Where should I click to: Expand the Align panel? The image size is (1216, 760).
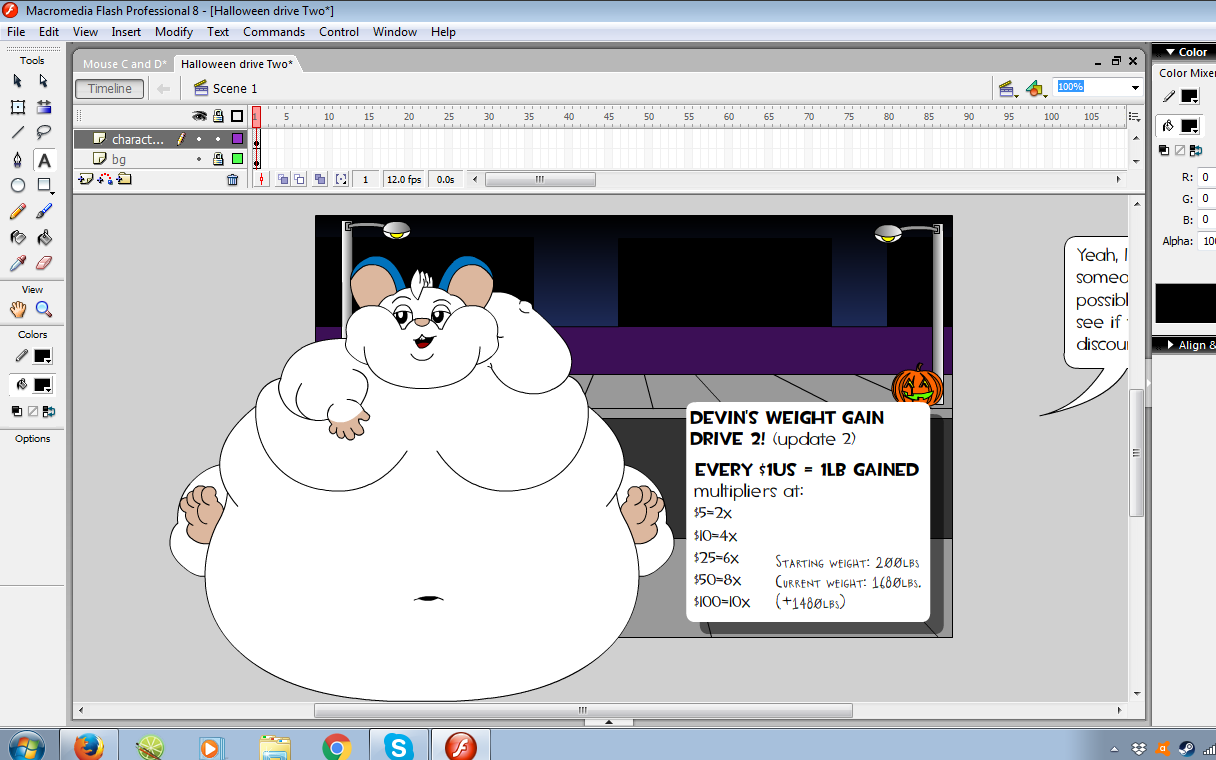(1169, 345)
